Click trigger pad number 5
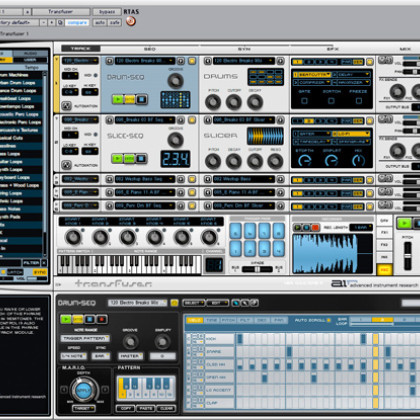Image resolution: width=420 pixels, height=420 pixels. point(235,230)
